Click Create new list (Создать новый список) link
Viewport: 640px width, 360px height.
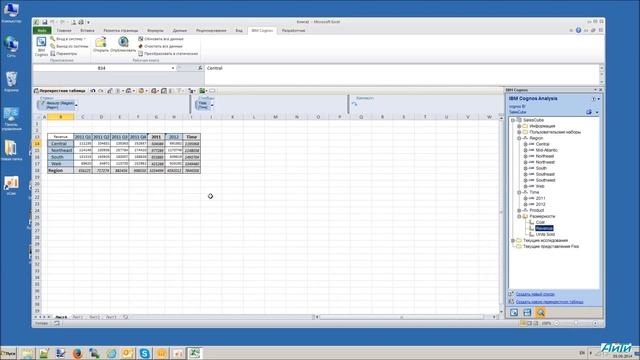point(535,294)
